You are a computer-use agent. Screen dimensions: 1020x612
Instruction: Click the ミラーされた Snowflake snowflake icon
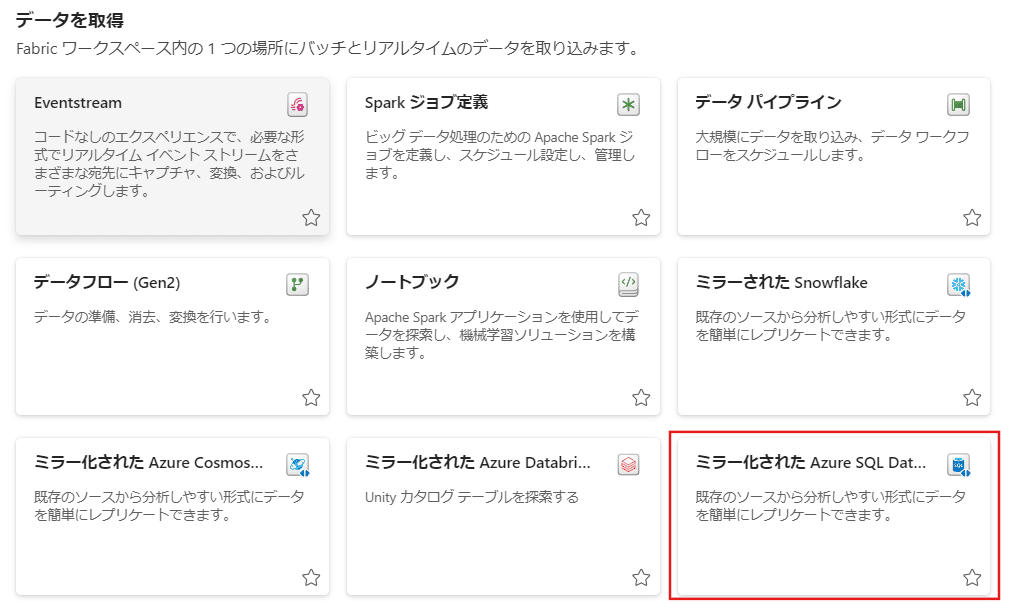pyautogui.click(x=959, y=284)
